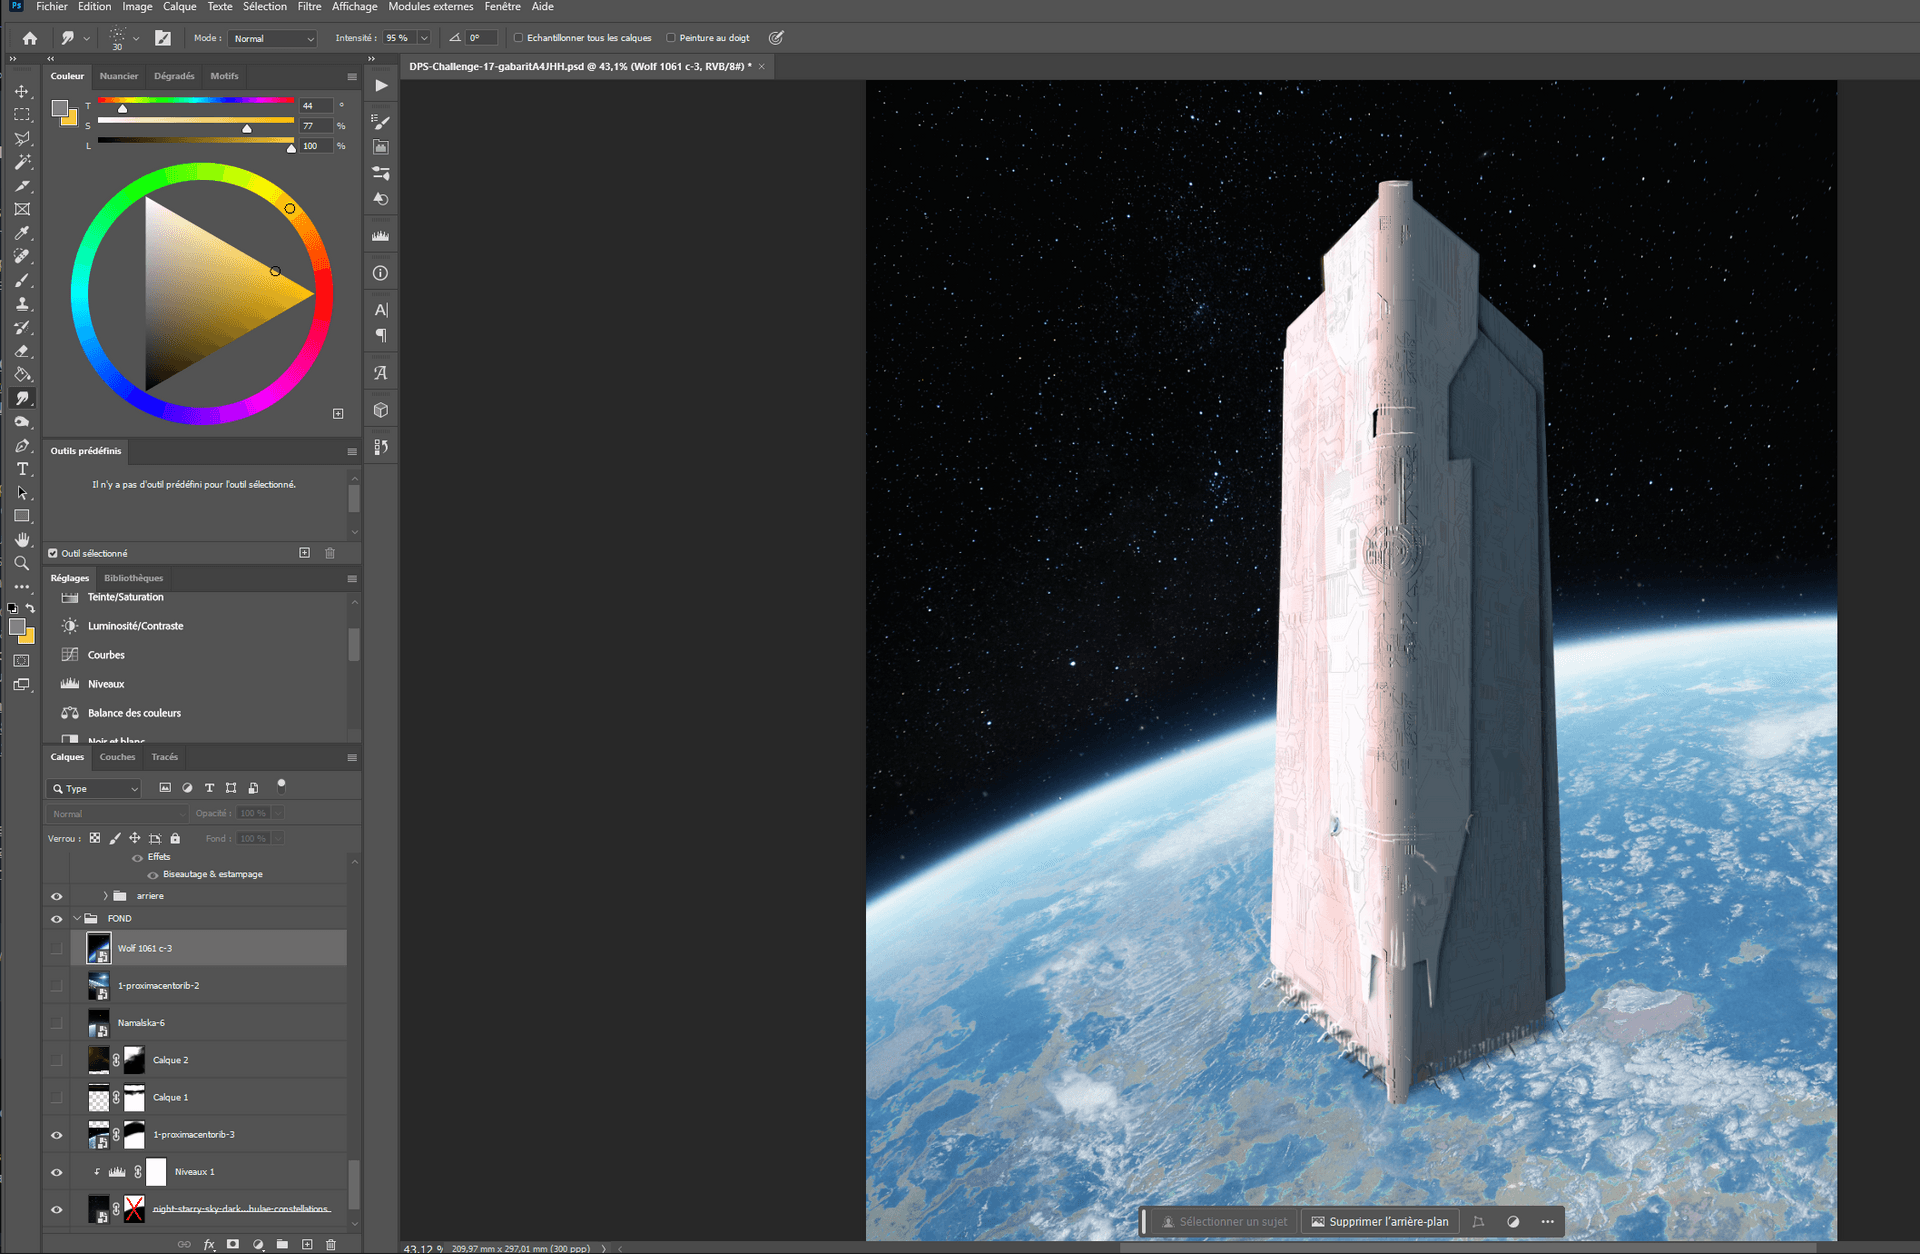Click the angle input field in options bar

[481, 38]
